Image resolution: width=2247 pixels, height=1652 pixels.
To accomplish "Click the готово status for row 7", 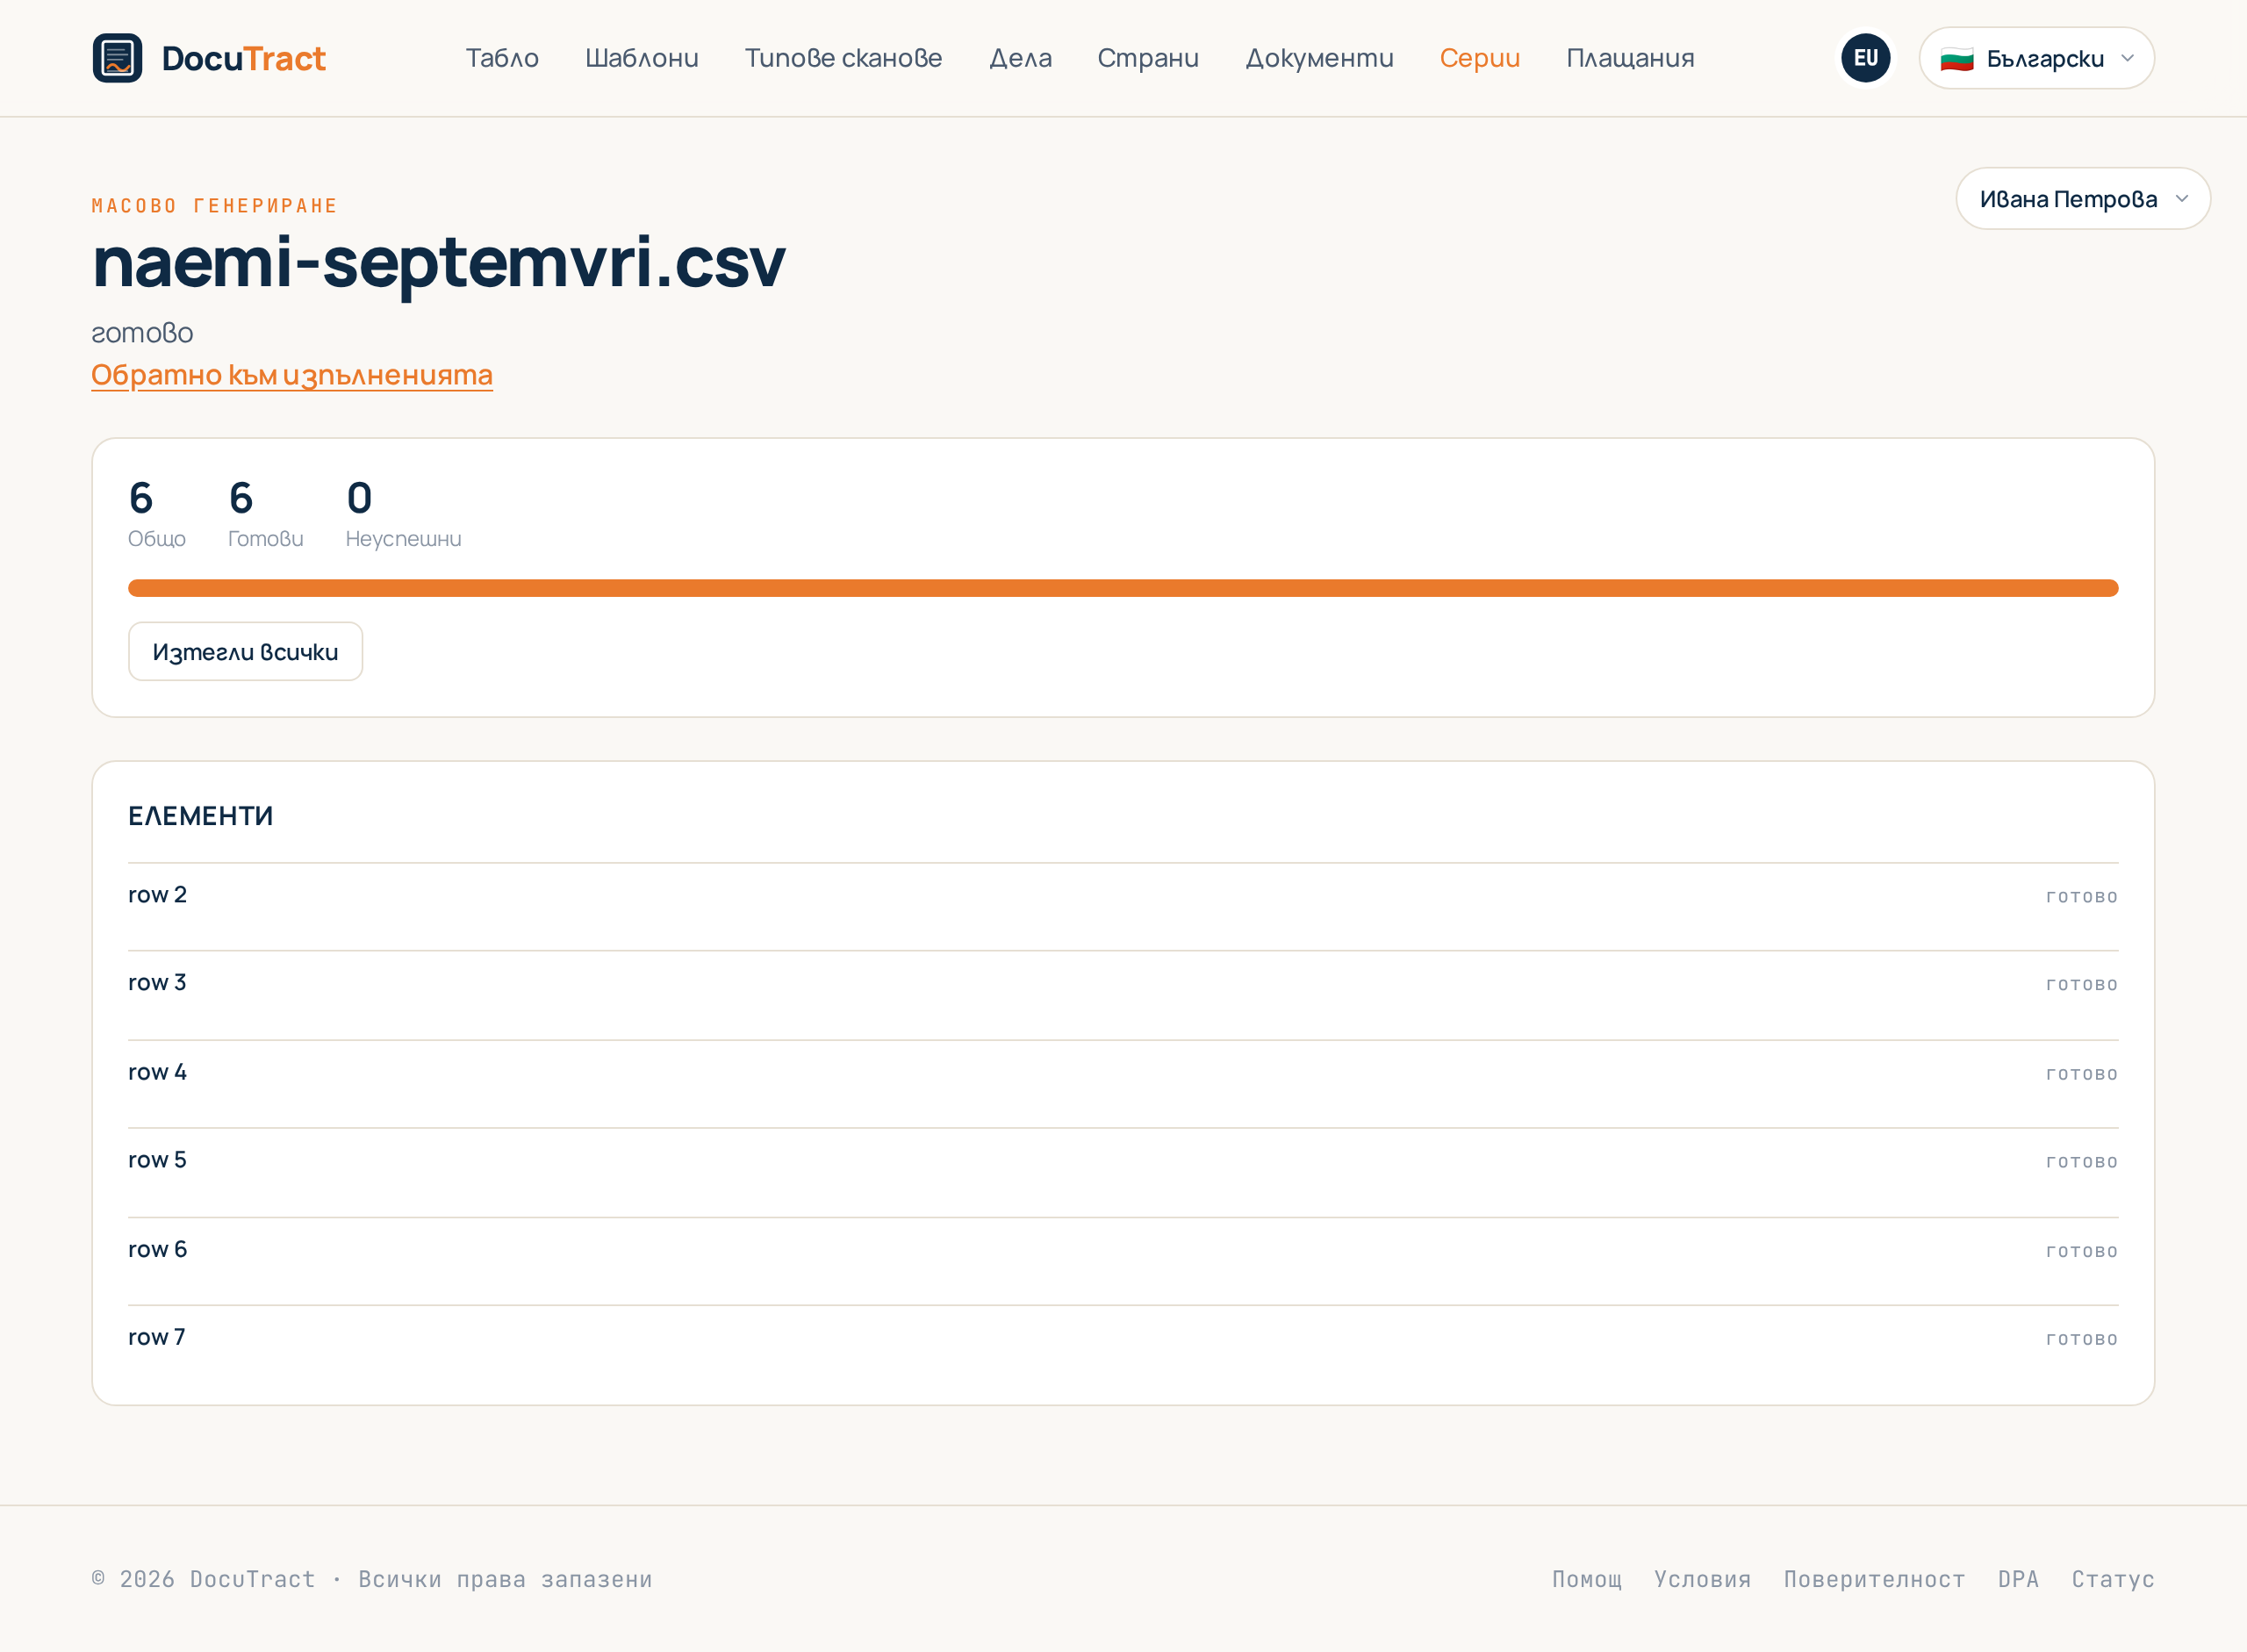I will (x=2081, y=1339).
